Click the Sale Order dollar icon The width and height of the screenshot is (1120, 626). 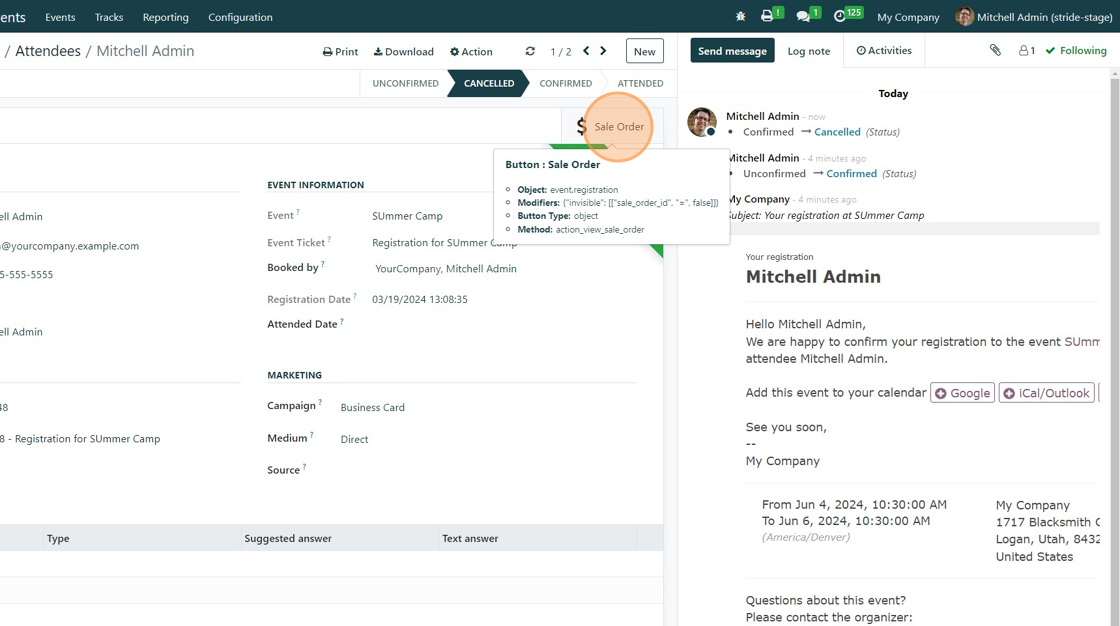click(581, 126)
